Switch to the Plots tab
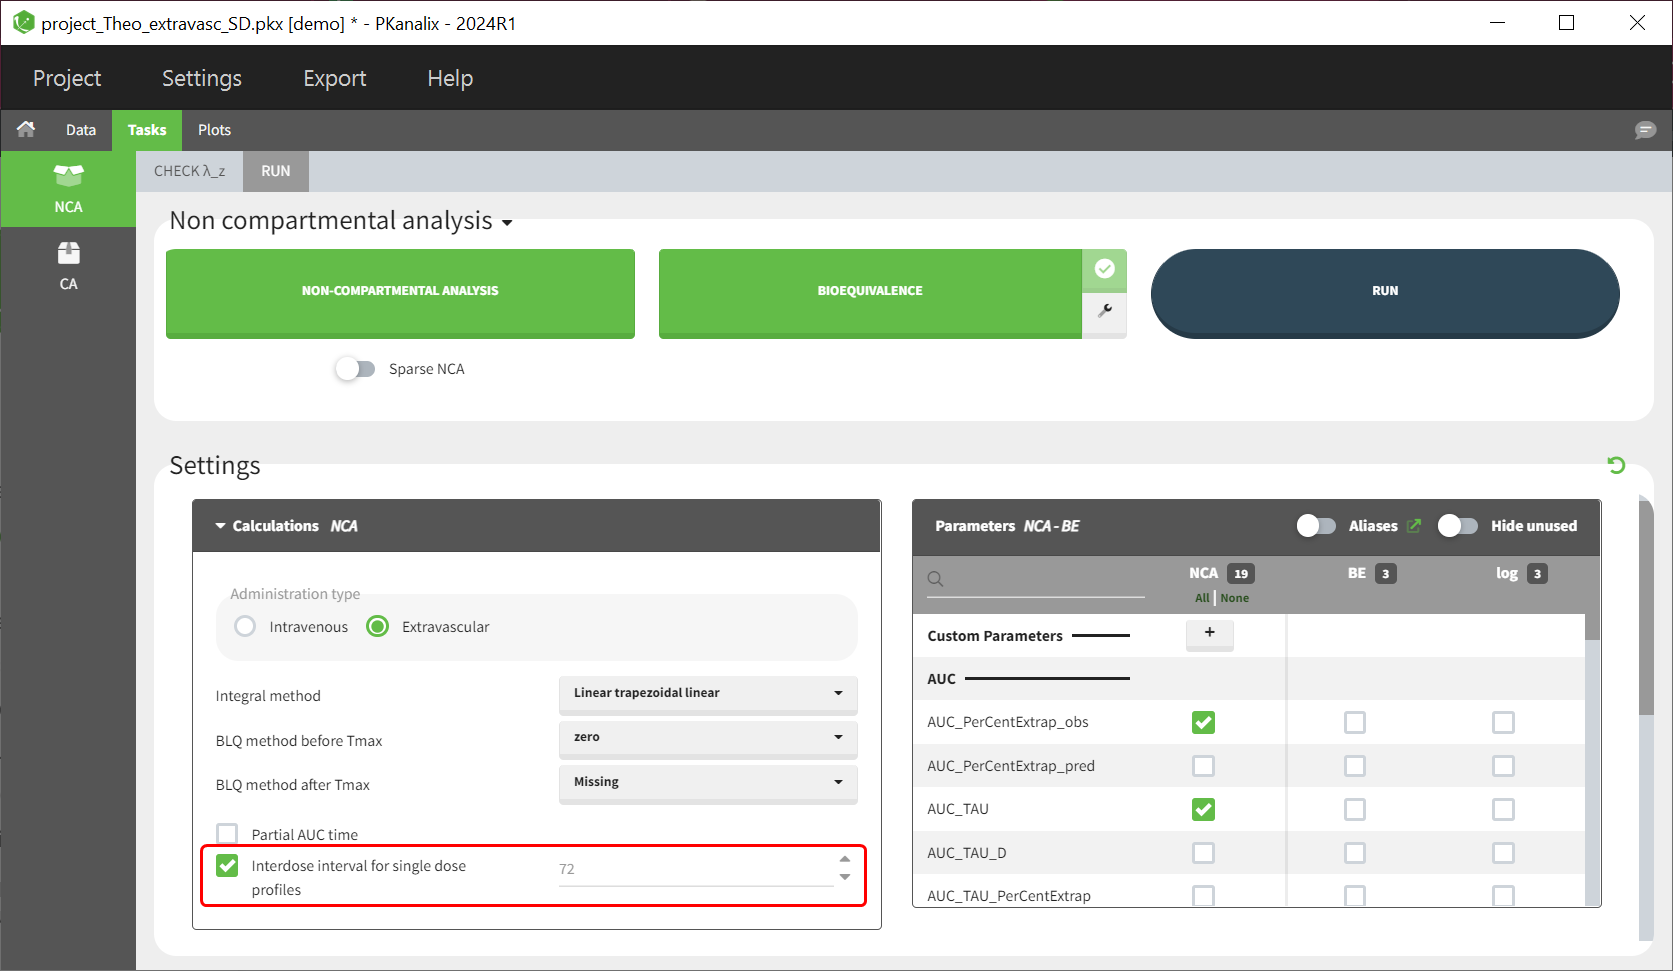The width and height of the screenshot is (1673, 971). 214,130
